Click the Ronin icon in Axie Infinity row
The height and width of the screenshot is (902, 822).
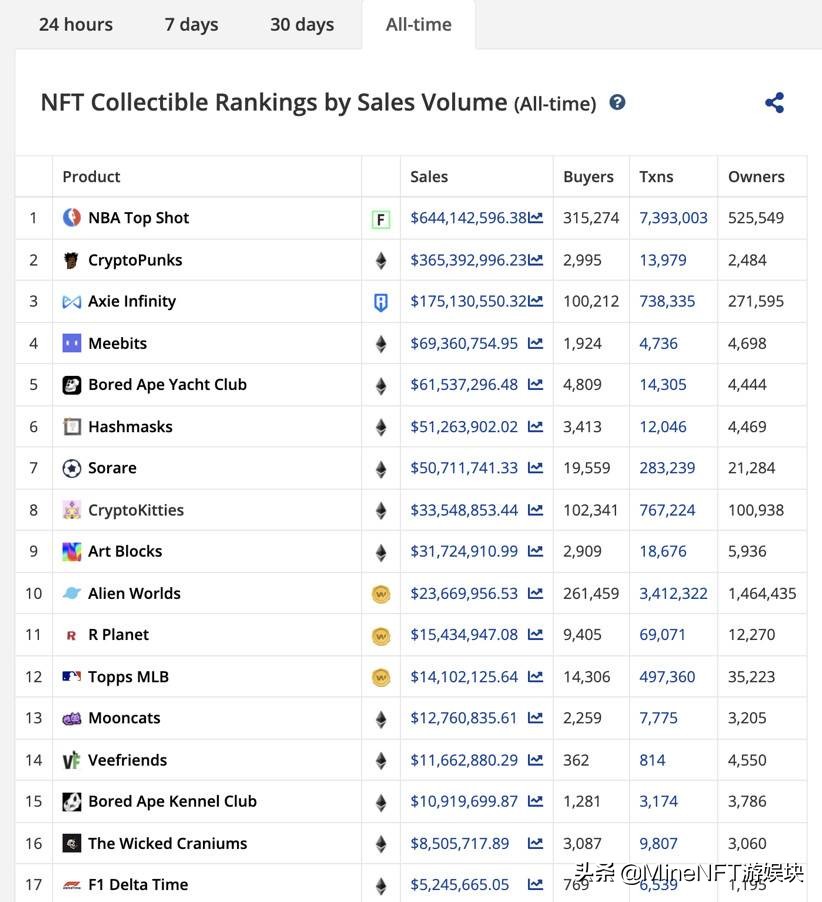[x=380, y=302]
